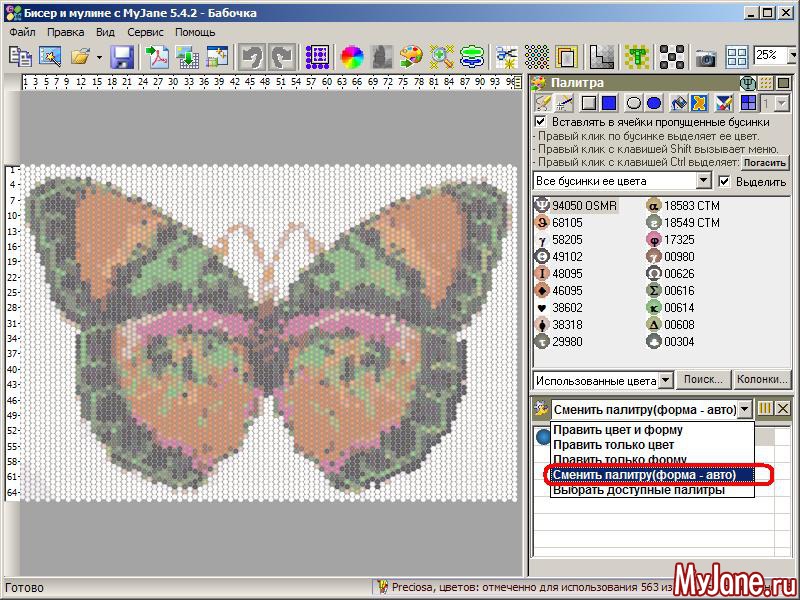Choose 'Править только цвет' from the list
Image resolution: width=800 pixels, height=600 pixels.
tap(613, 445)
